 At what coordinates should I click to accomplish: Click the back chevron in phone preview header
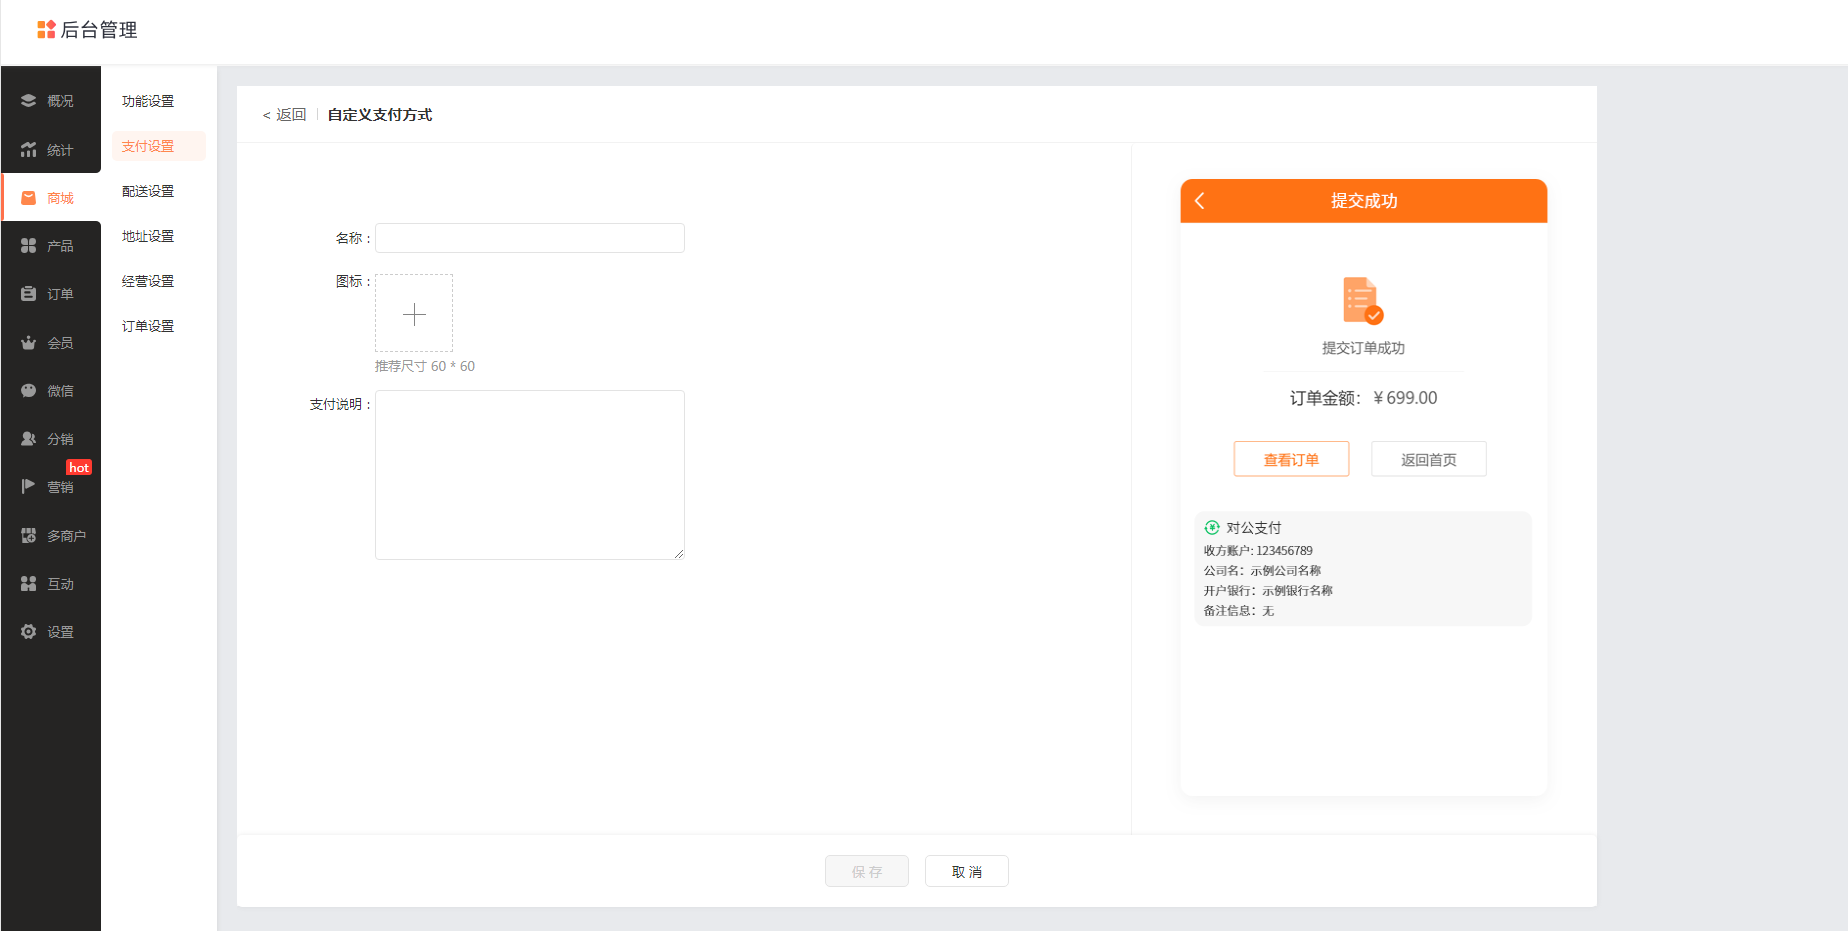point(1200,201)
